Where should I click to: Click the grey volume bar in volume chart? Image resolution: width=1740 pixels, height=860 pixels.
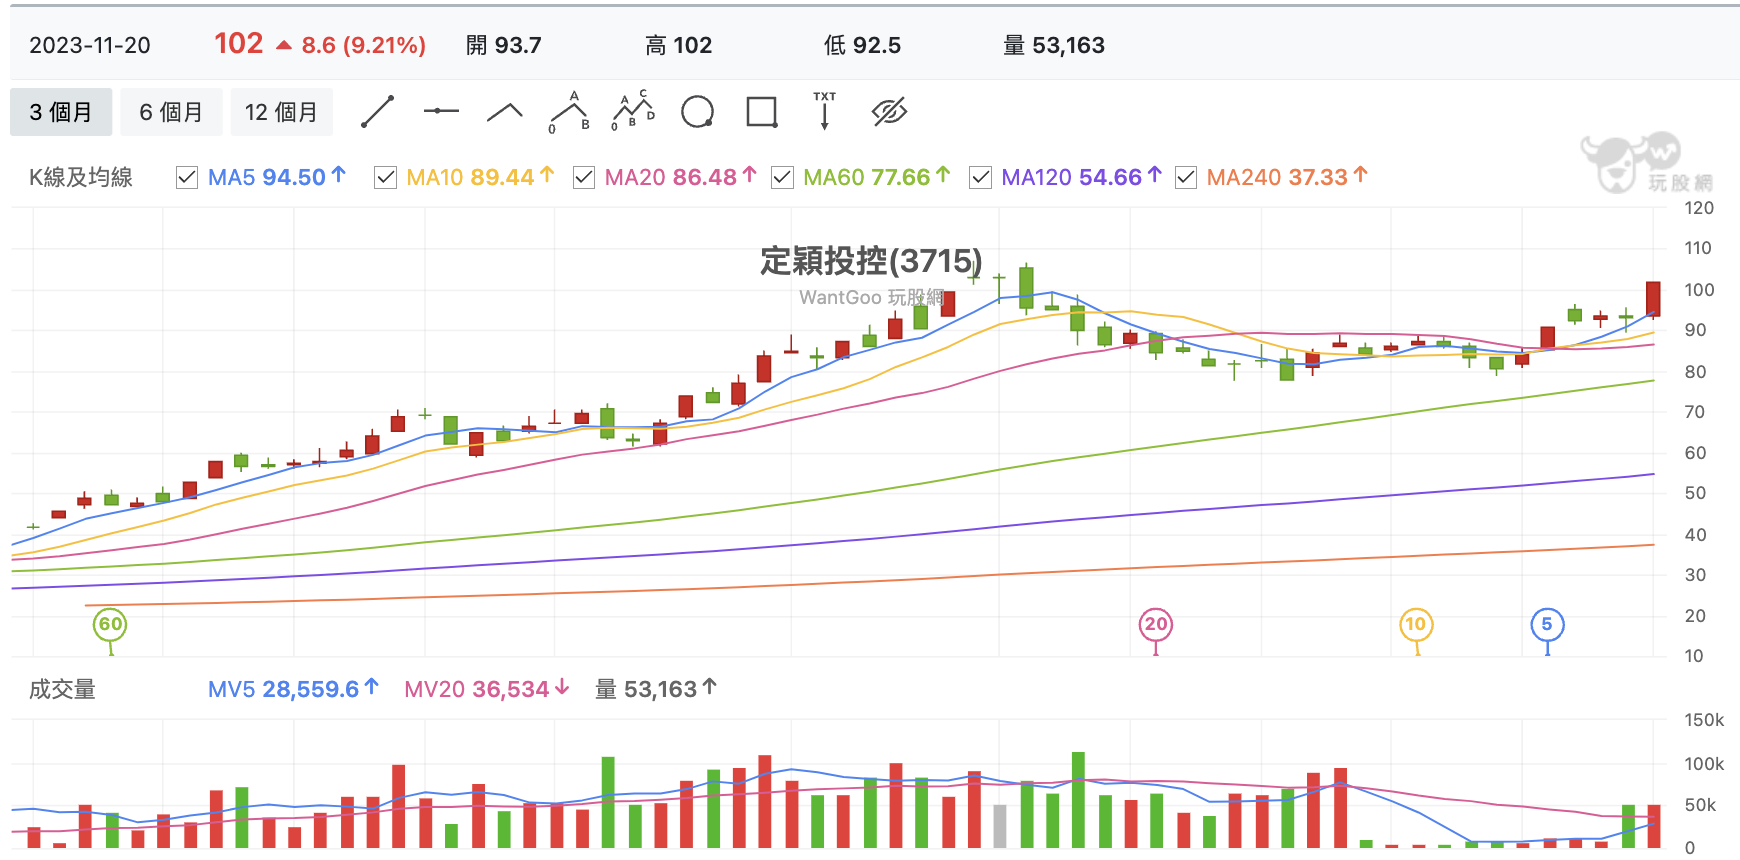999,826
